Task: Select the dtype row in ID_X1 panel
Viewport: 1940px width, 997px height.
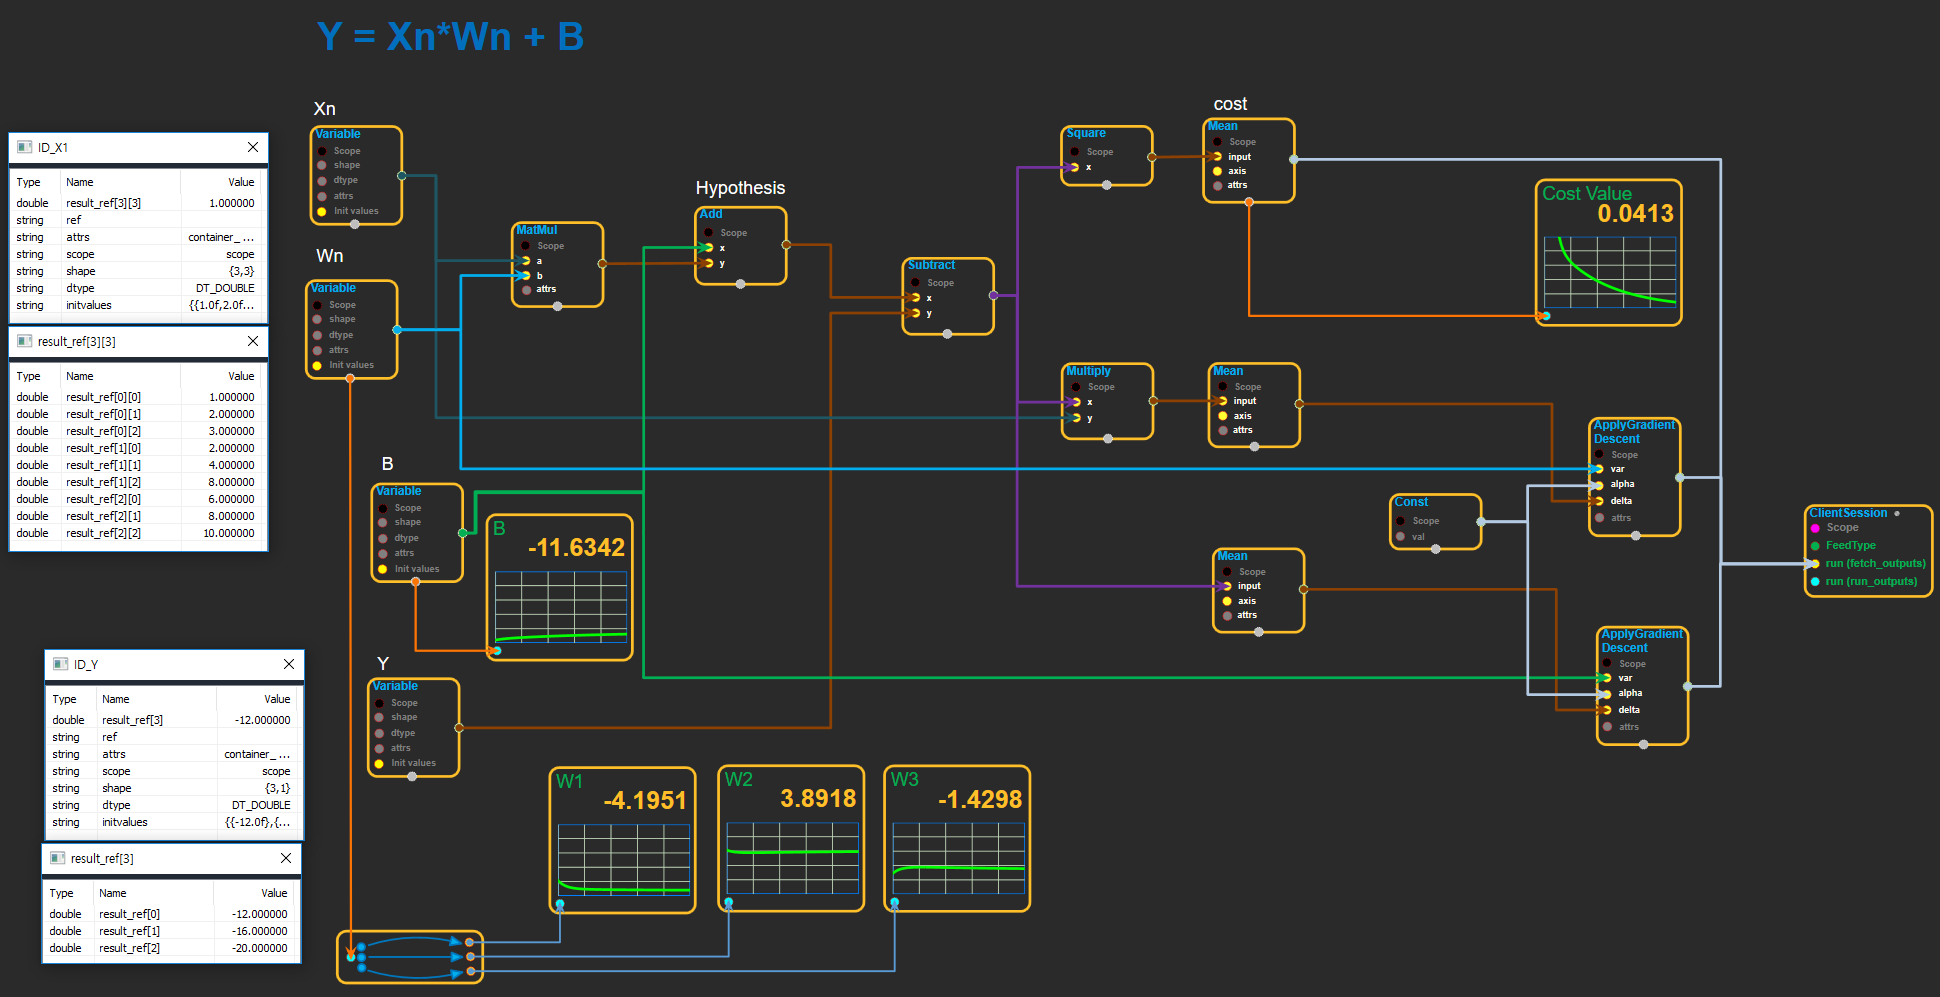Action: tap(136, 288)
